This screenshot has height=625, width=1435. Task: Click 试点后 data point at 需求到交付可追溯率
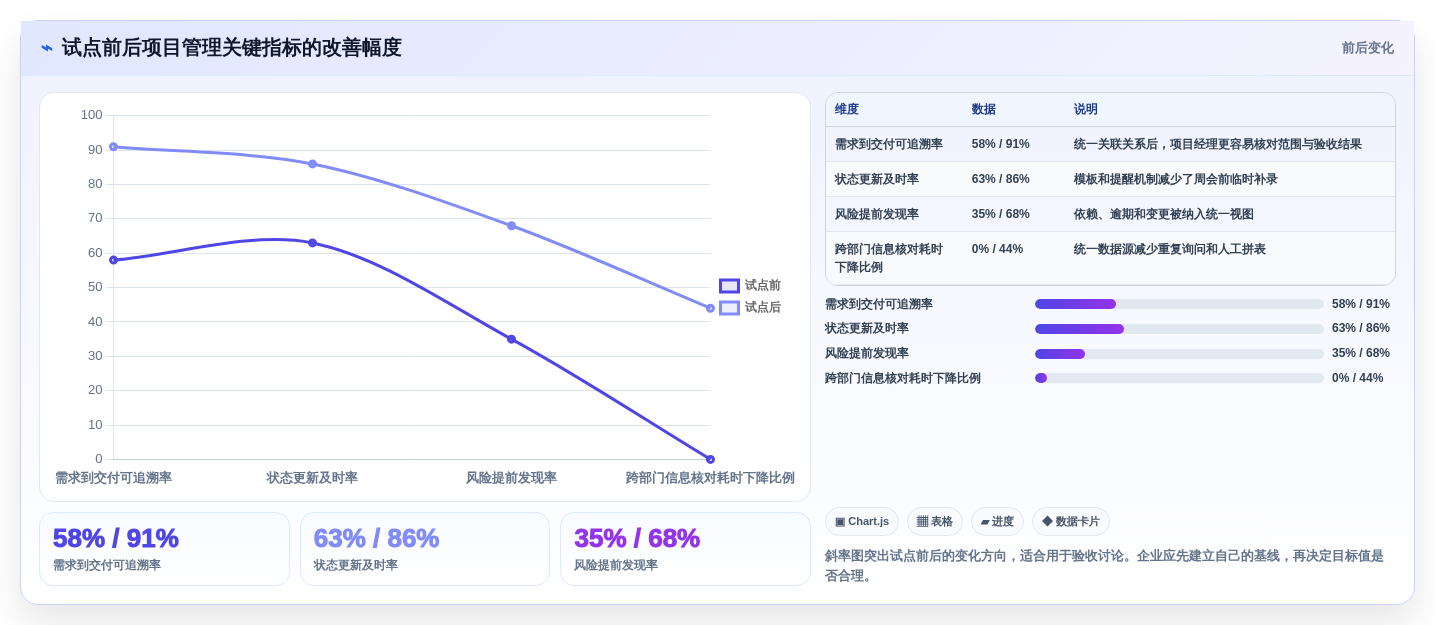click(113, 147)
